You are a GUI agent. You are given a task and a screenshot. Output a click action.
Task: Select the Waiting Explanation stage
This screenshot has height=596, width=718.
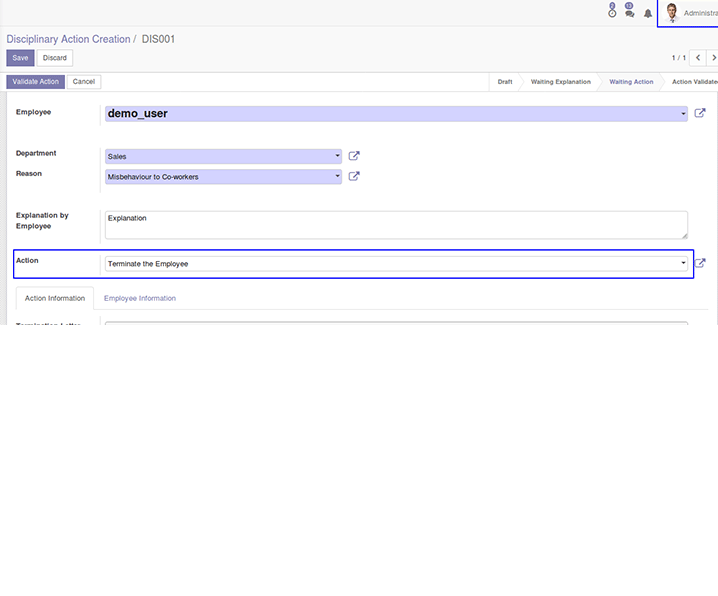560,82
